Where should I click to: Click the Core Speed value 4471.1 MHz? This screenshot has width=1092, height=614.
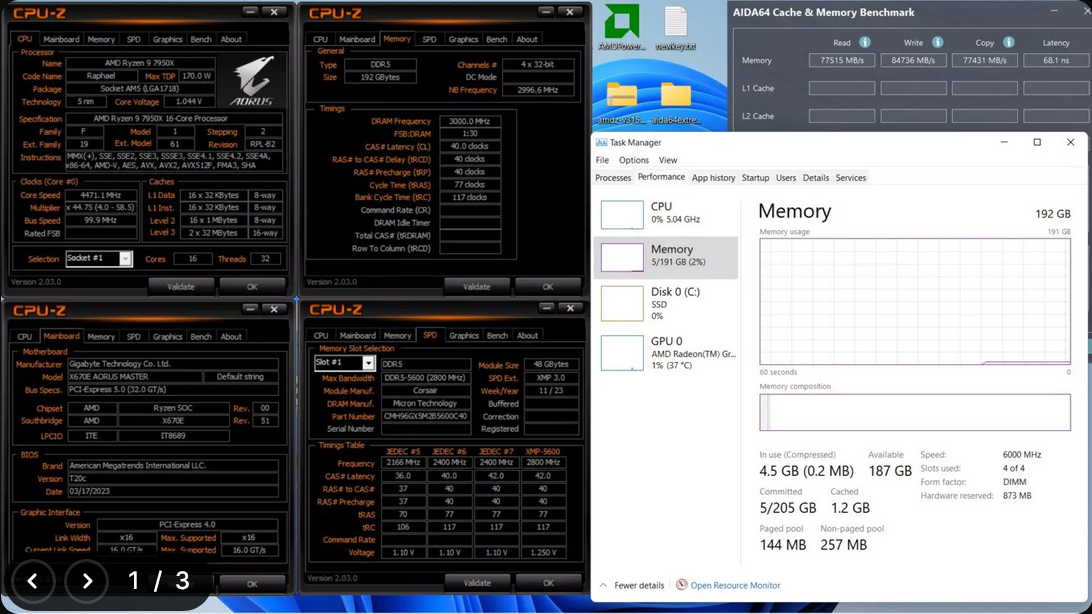click(101, 195)
